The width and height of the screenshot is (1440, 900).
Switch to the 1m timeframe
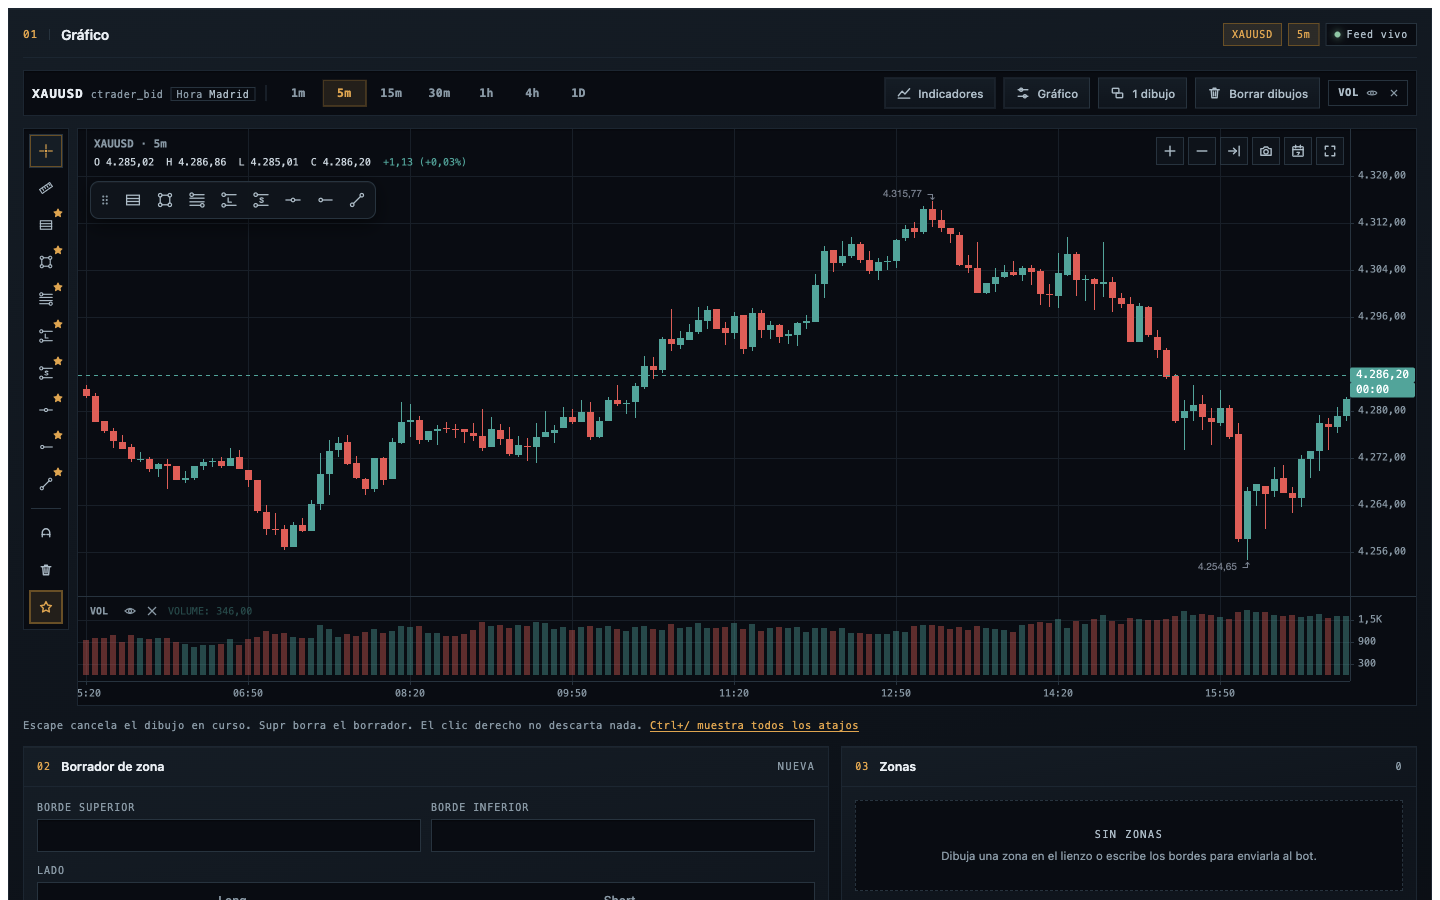[298, 93]
